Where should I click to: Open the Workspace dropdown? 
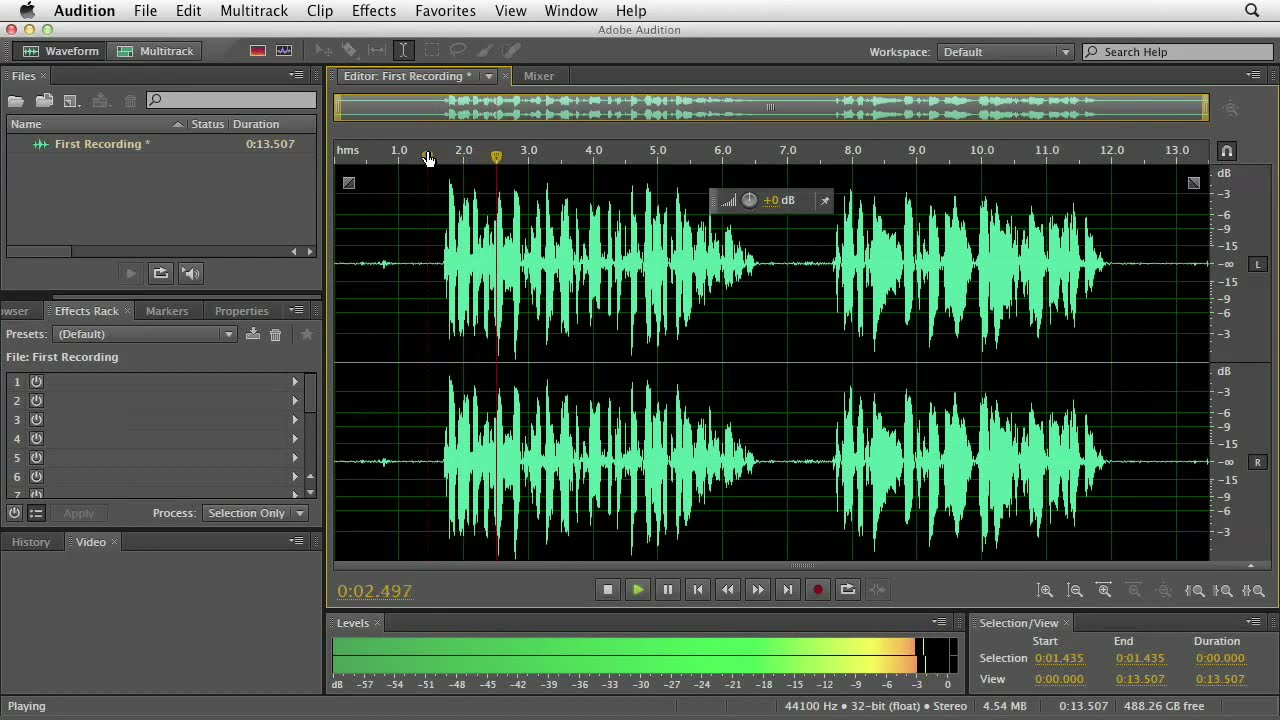coord(1005,52)
